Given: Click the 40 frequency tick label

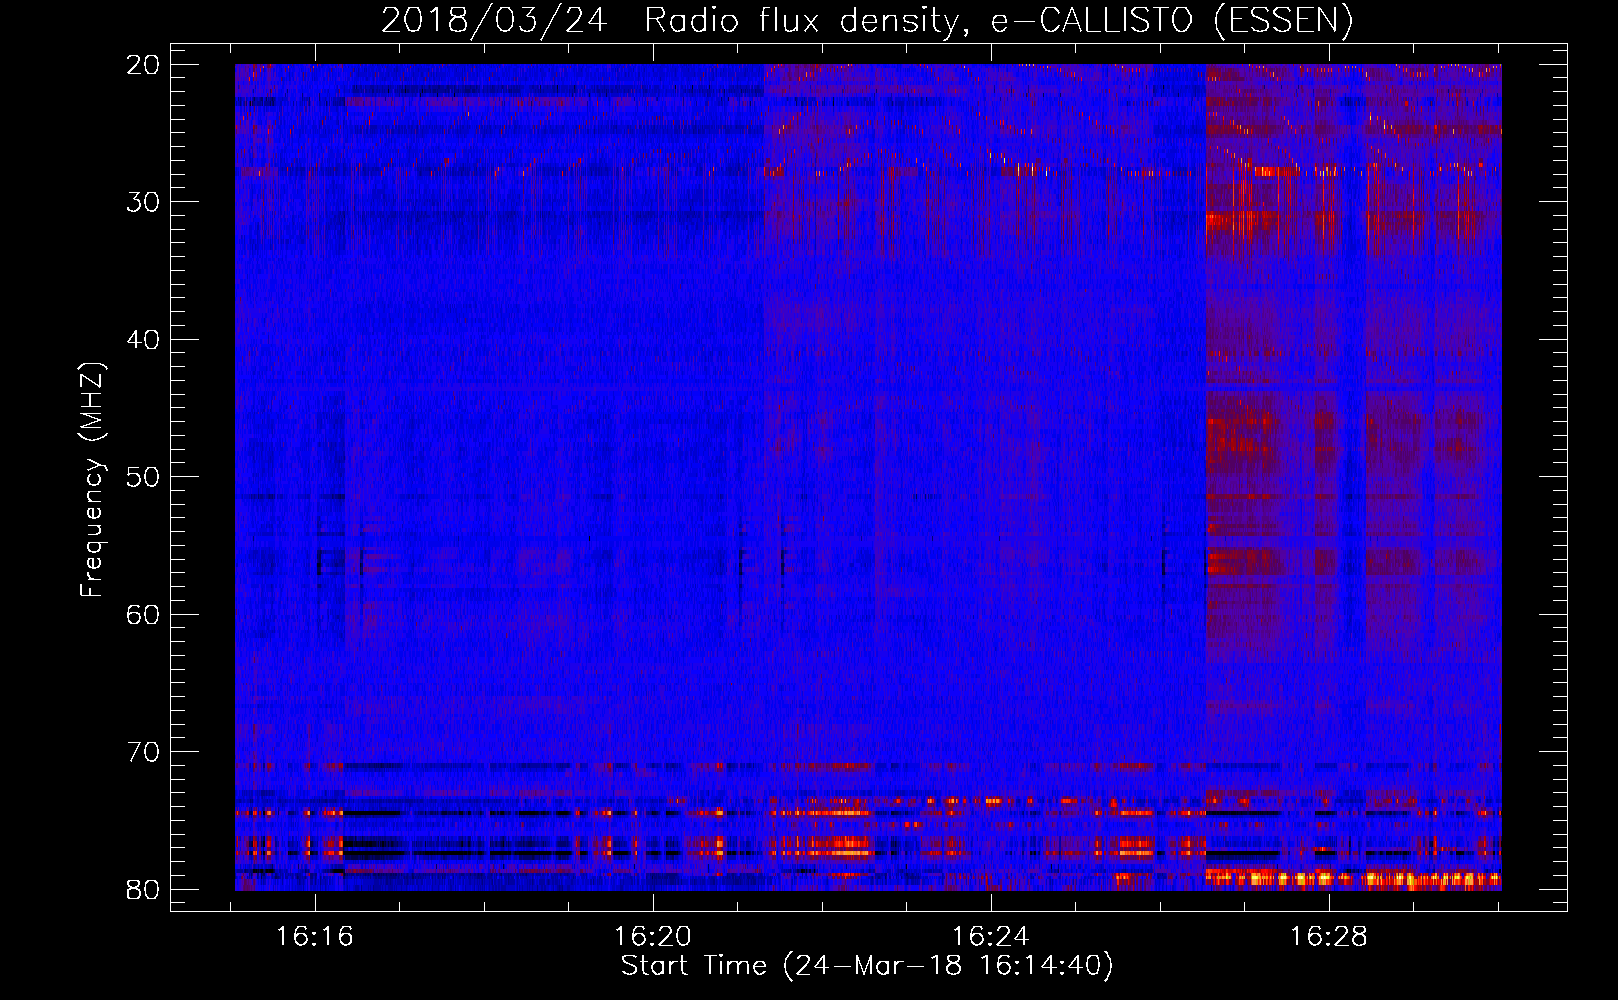Looking at the screenshot, I should tap(143, 340).
